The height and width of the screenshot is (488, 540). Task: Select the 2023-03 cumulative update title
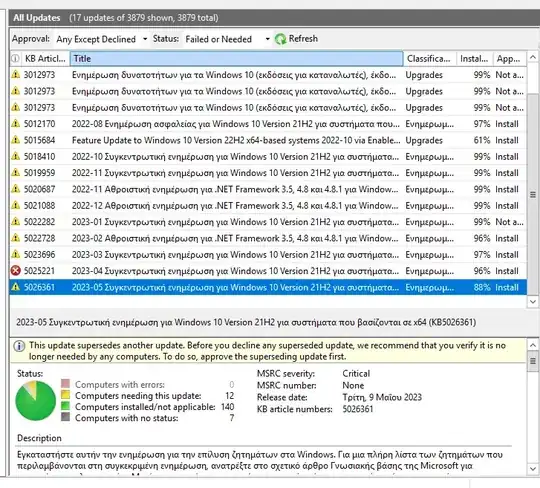tap(236, 255)
